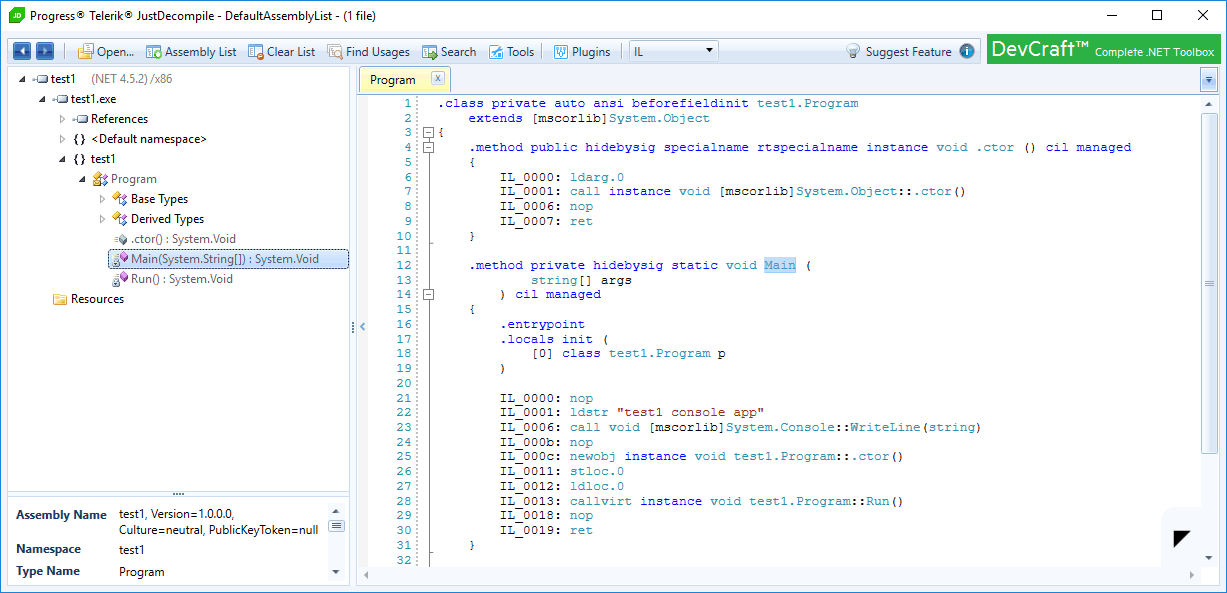Collapse the test1.exe tree node
Viewport: 1227px width, 593px height.
click(42, 99)
